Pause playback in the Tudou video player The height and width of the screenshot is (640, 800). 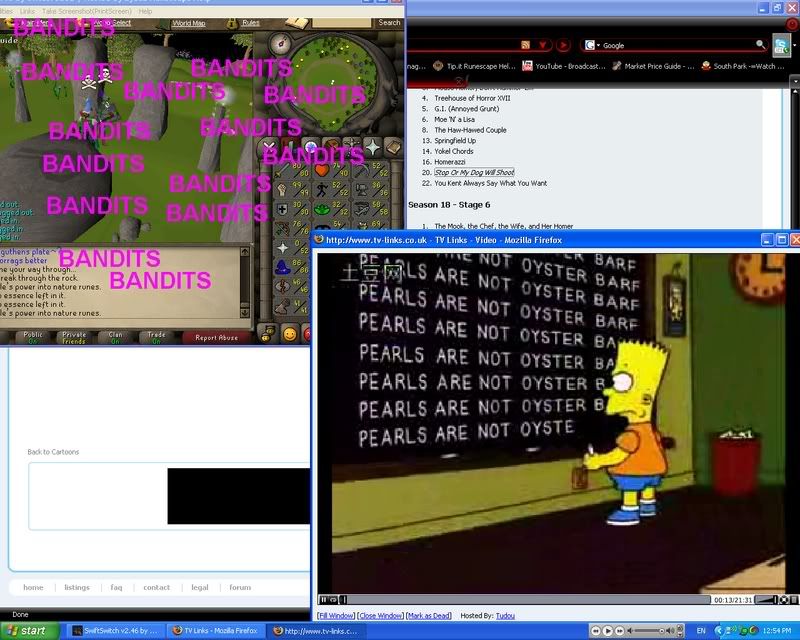click(x=323, y=599)
